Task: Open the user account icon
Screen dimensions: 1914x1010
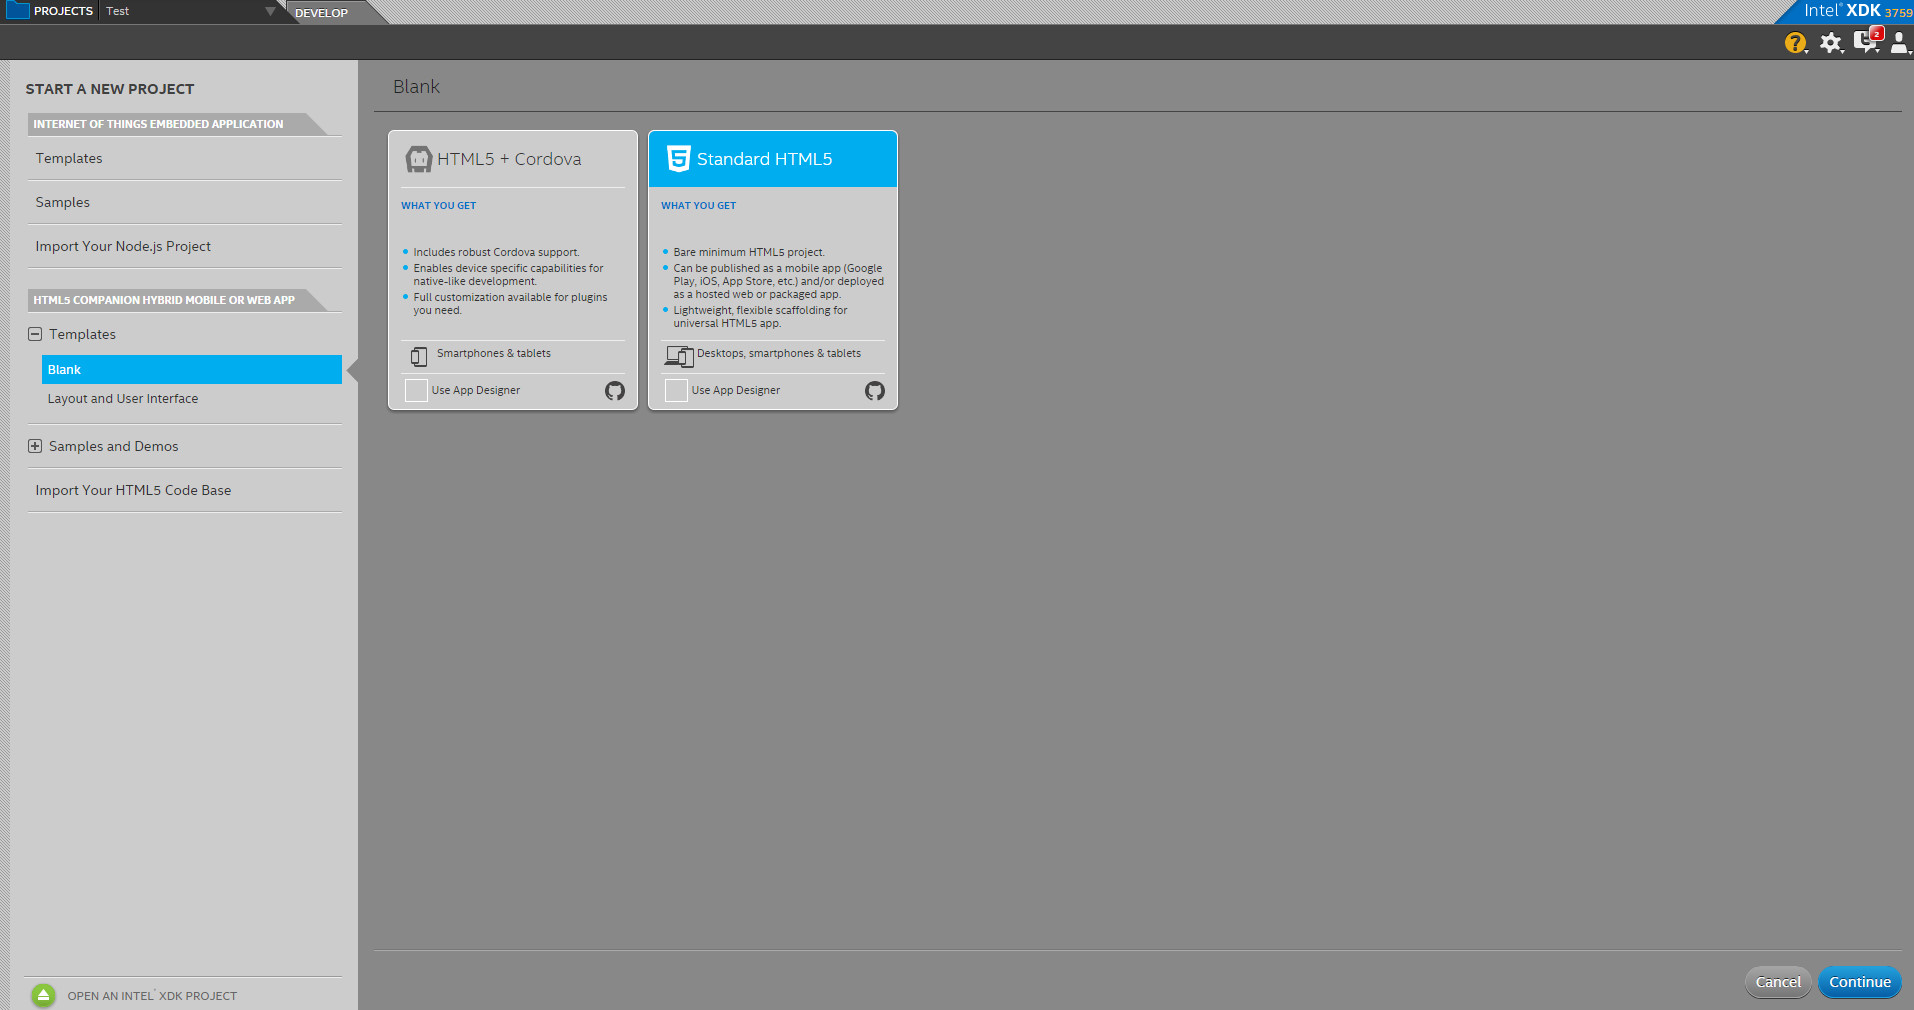Action: pyautogui.click(x=1899, y=43)
